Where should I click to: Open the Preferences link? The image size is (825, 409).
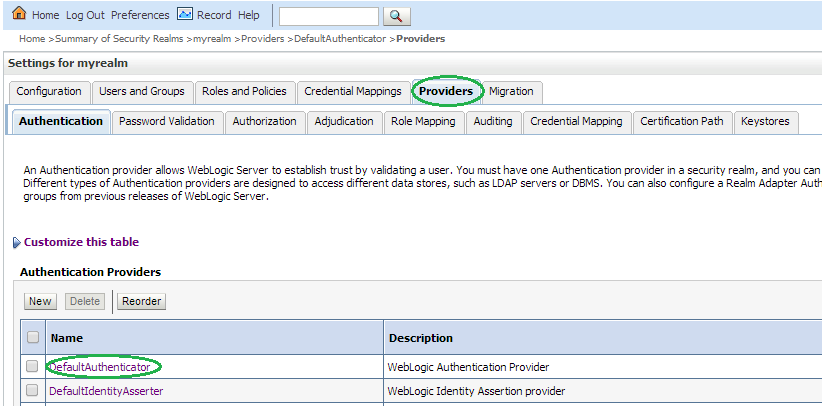click(x=140, y=15)
